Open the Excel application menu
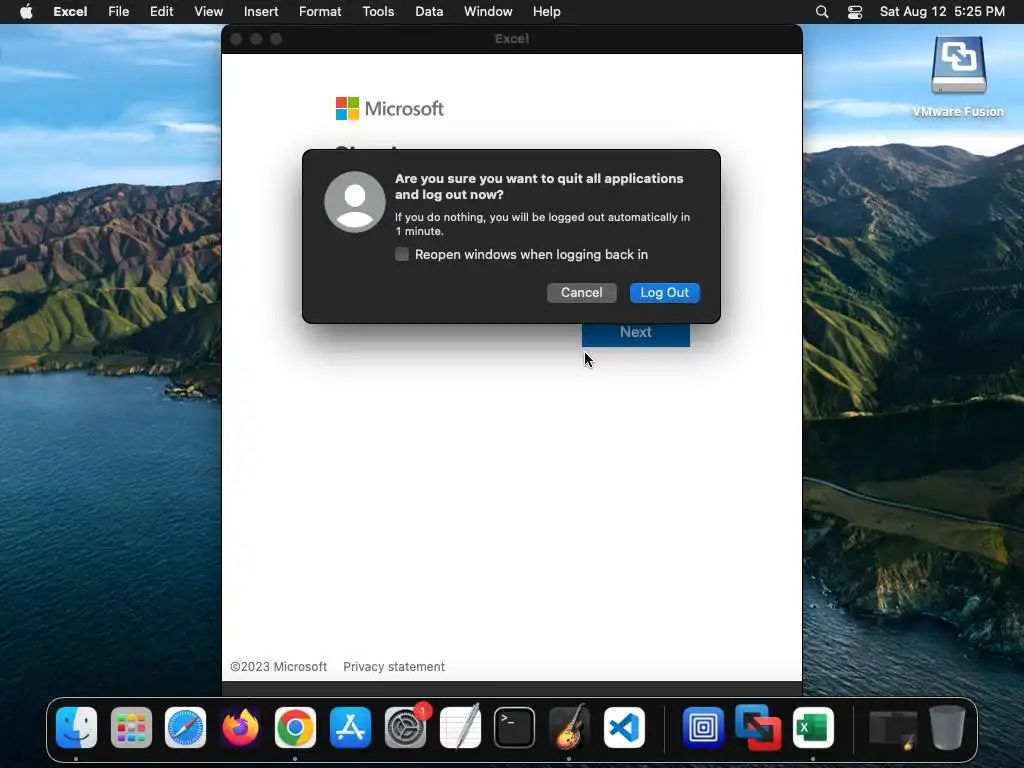Screen dimensions: 1024x768 [x=70, y=12]
